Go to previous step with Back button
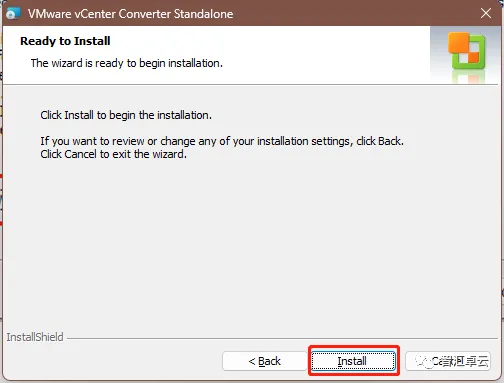Screen dimensions: 504x383 [264, 361]
